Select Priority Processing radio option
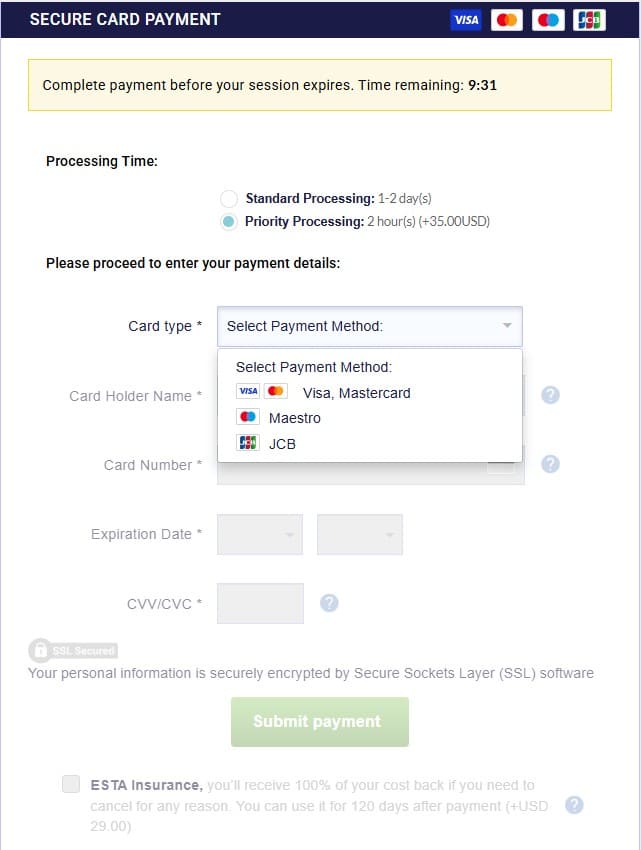Screen dimensions: 641x850 pyautogui.click(x=229, y=221)
